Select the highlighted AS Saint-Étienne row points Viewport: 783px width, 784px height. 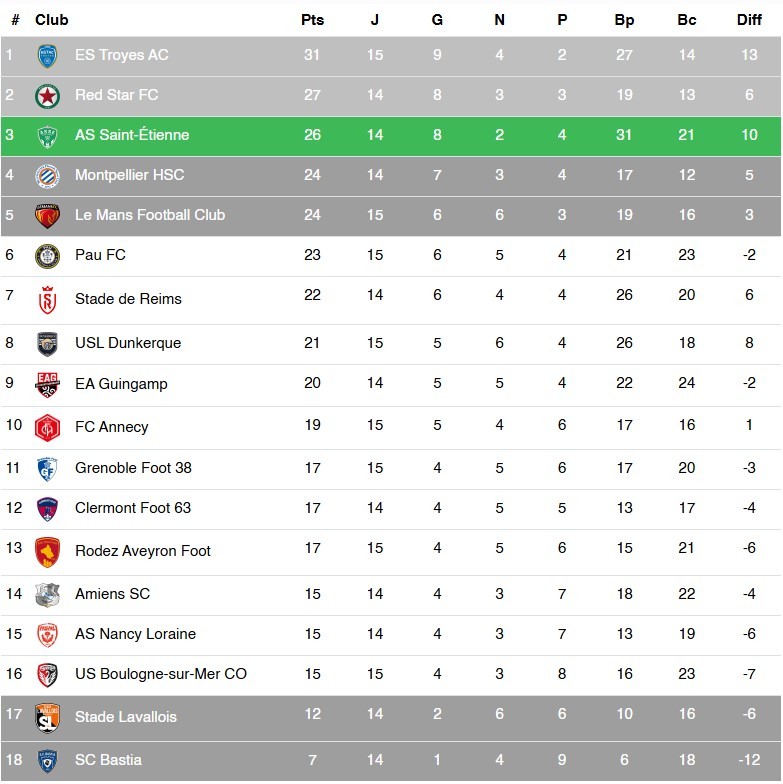(312, 135)
